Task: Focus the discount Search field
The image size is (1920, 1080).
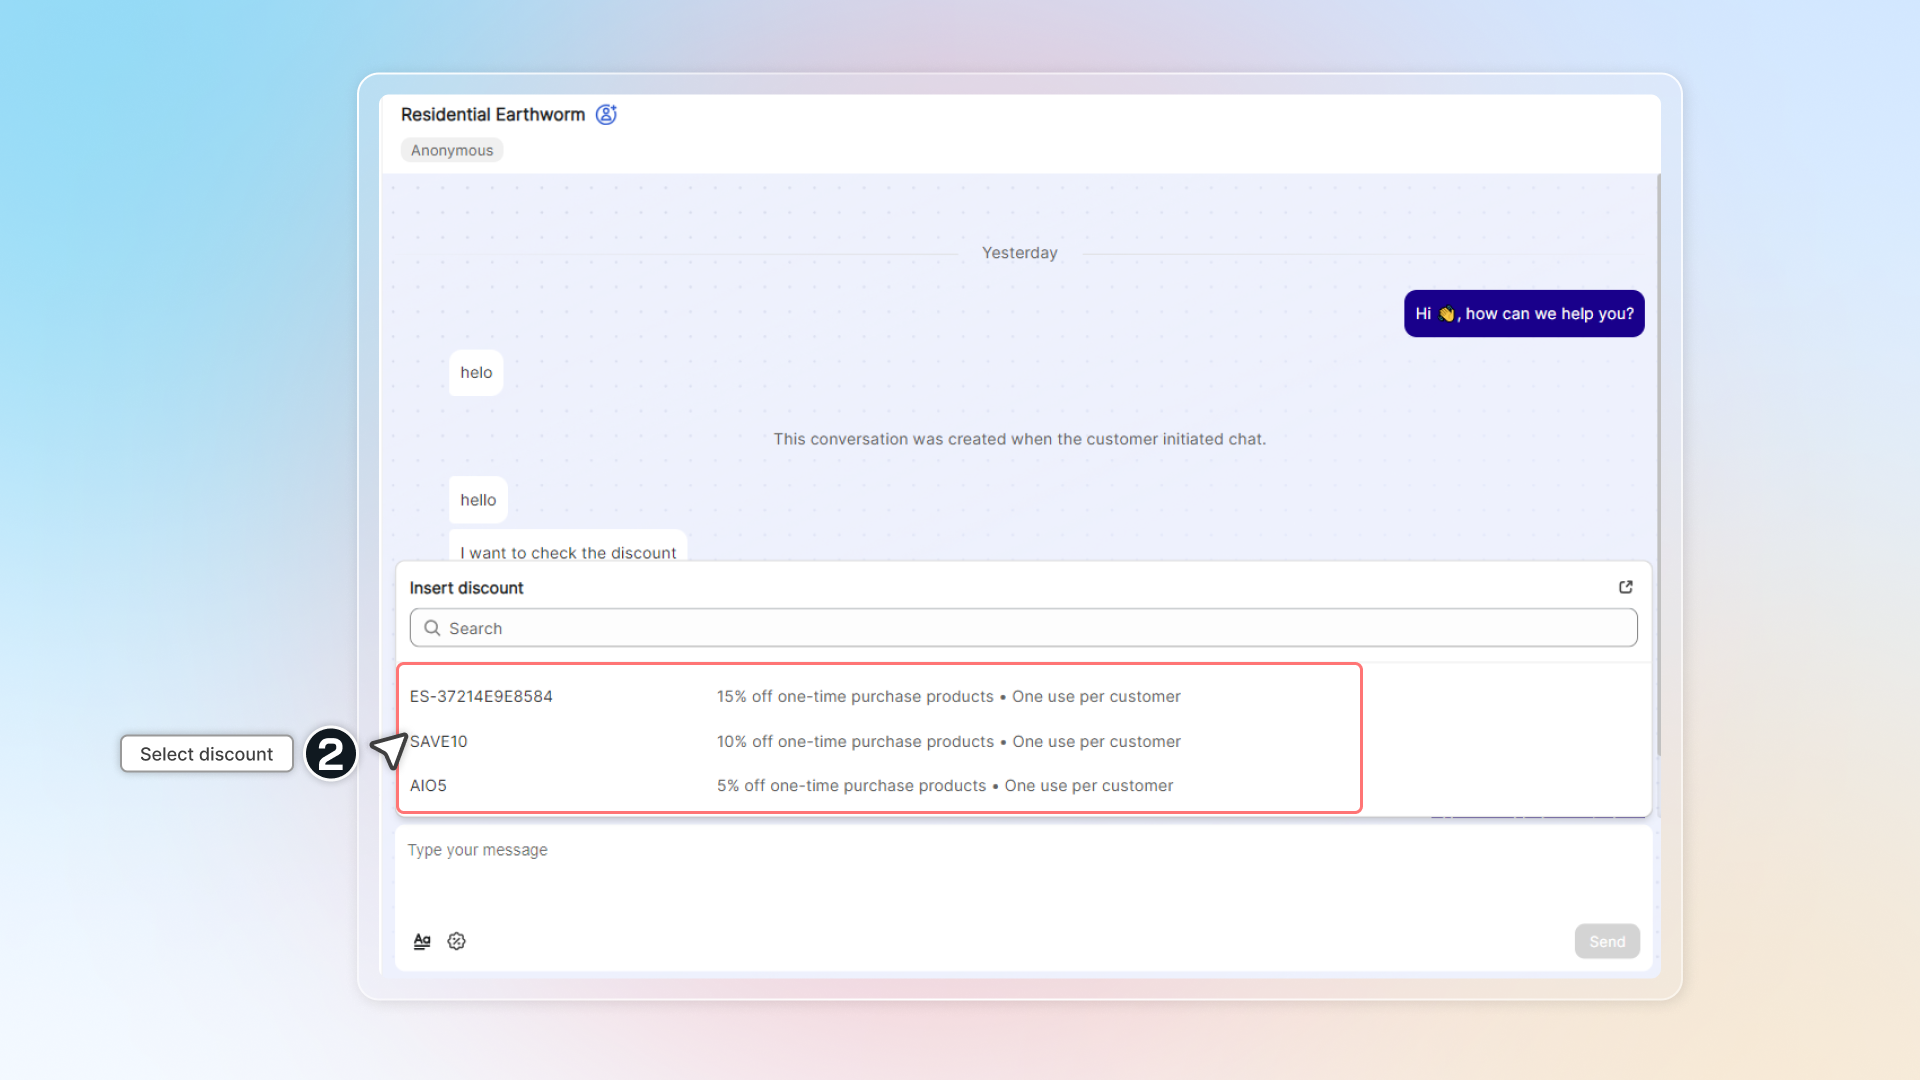Action: click(1030, 628)
